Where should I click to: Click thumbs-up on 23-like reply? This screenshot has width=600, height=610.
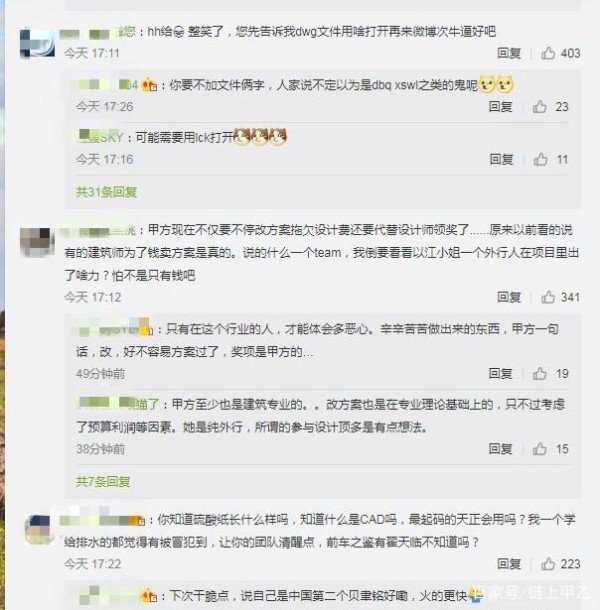pyautogui.click(x=540, y=106)
